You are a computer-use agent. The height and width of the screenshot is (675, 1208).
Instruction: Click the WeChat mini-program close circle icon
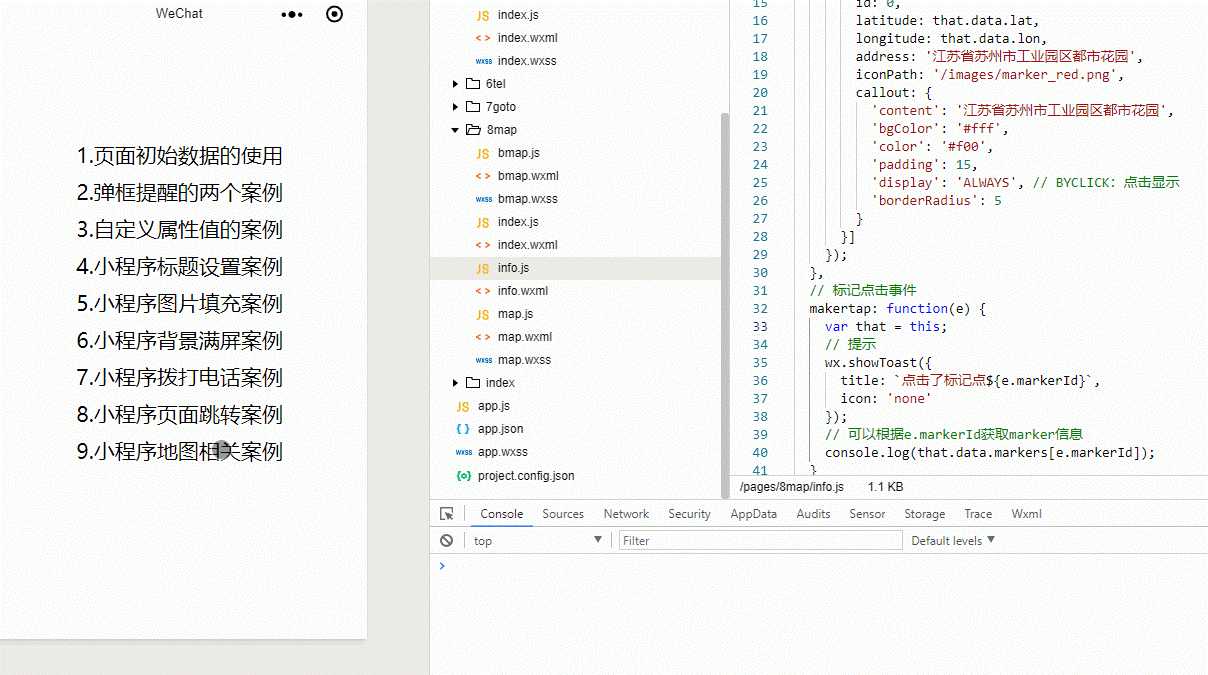pyautogui.click(x=335, y=14)
